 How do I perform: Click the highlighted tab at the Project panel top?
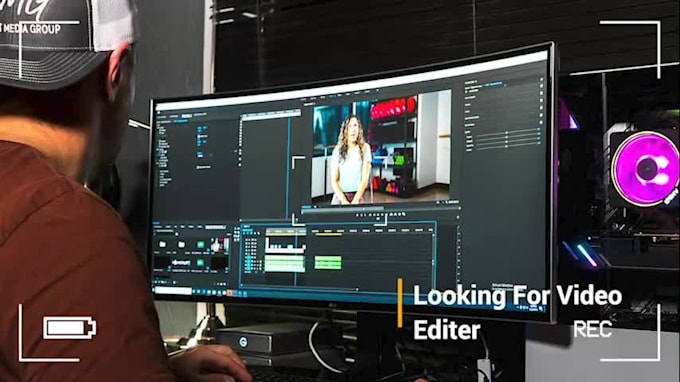click(216, 227)
